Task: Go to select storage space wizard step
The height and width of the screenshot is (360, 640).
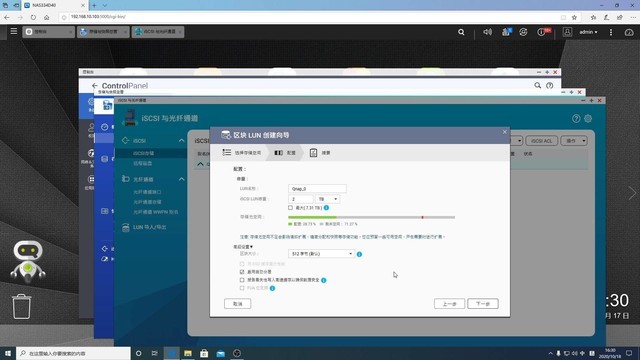Action: pyautogui.click(x=242, y=153)
